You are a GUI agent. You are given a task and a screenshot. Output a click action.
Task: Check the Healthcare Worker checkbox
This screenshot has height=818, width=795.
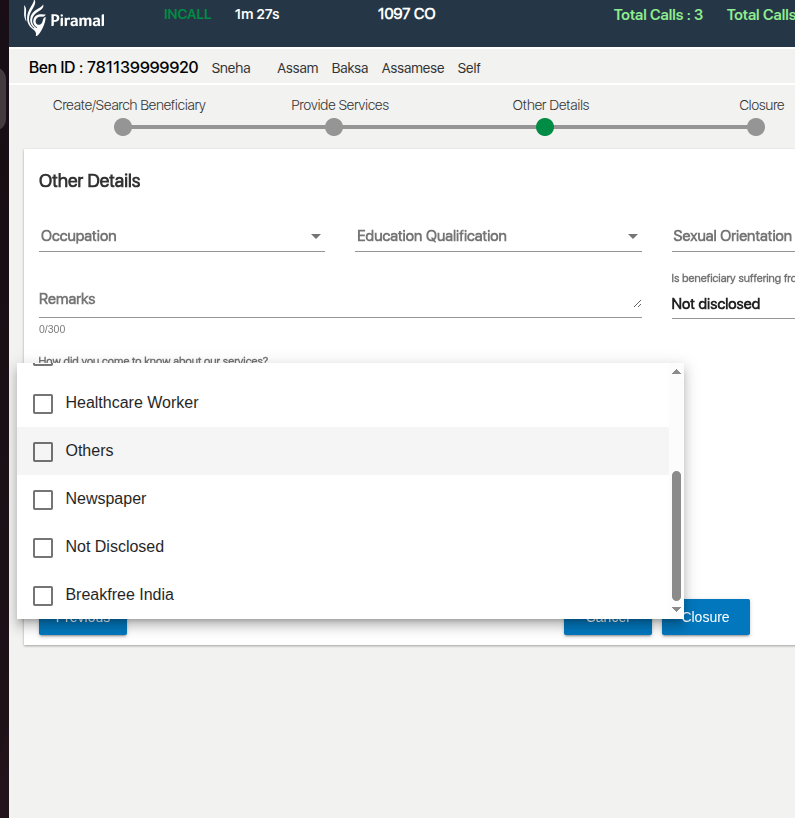pyautogui.click(x=43, y=403)
